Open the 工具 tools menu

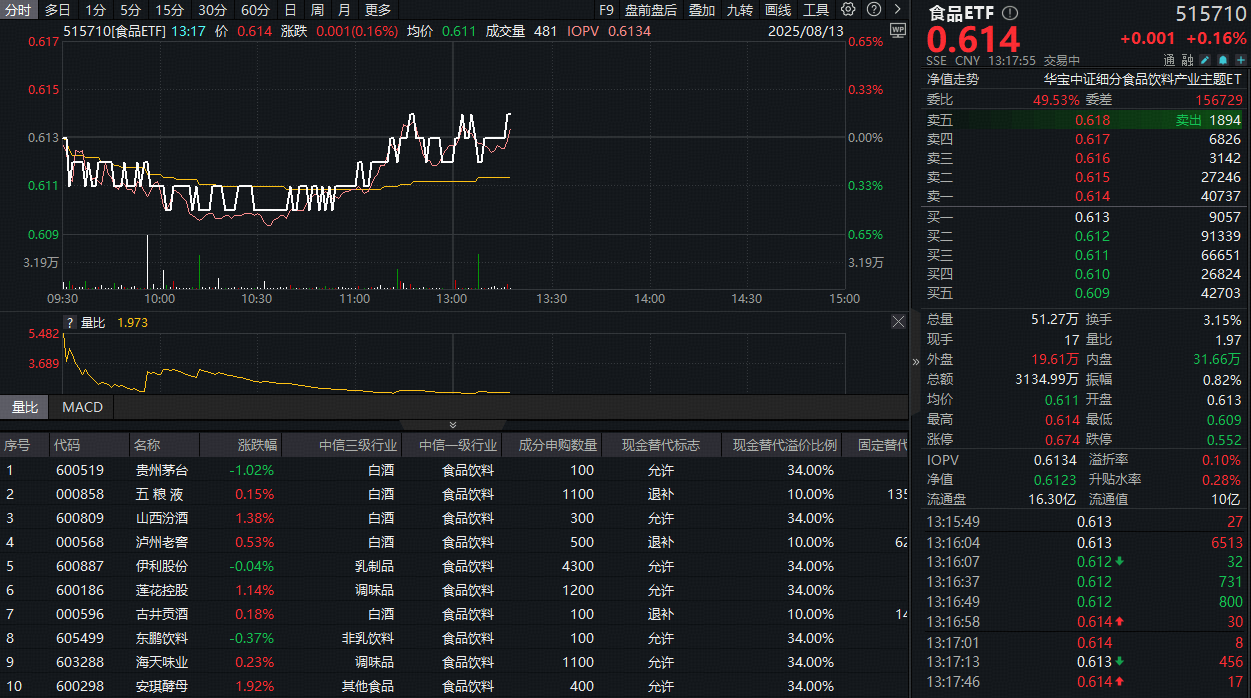(x=816, y=10)
